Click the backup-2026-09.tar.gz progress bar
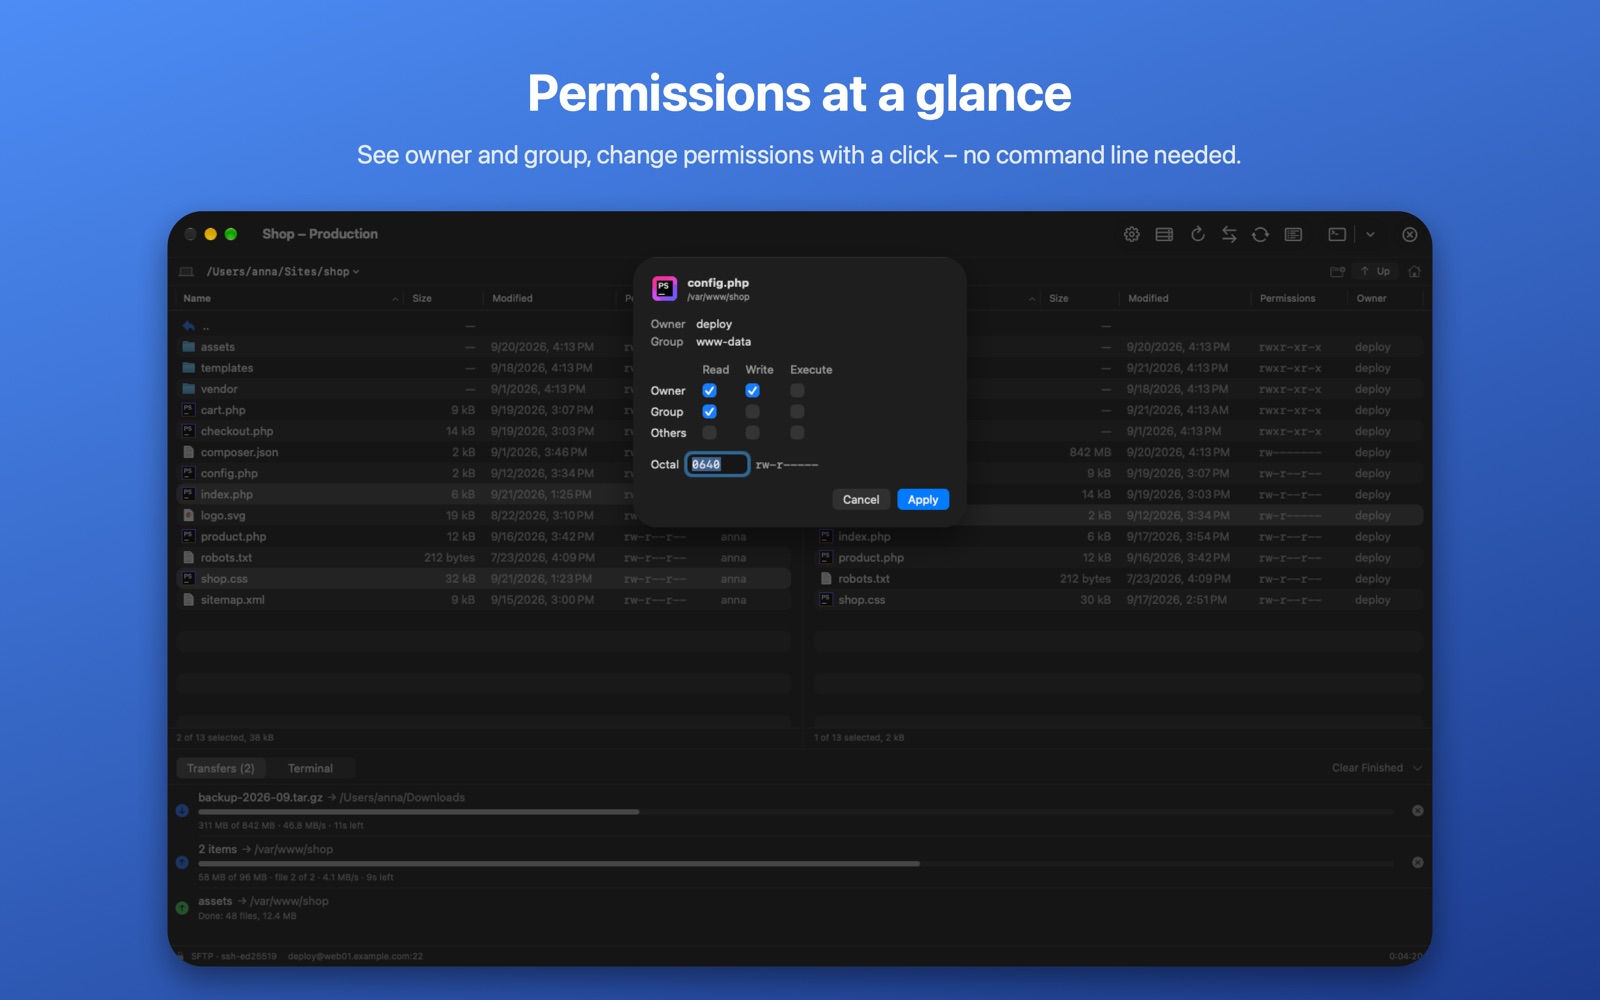The height and width of the screenshot is (1000, 1600). pyautogui.click(x=796, y=812)
